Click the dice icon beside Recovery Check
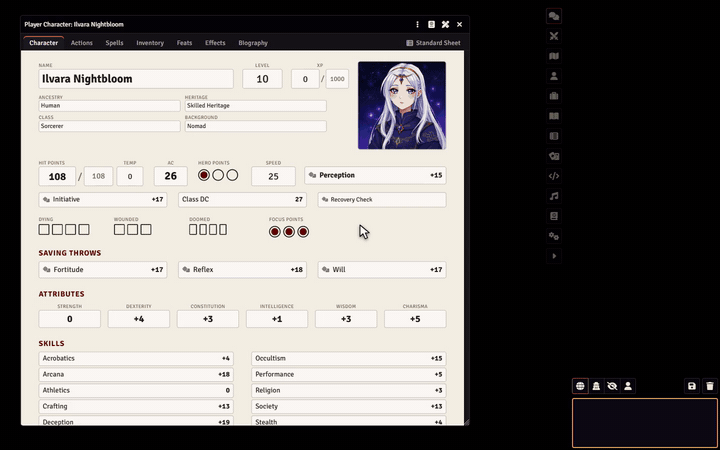 [325, 200]
